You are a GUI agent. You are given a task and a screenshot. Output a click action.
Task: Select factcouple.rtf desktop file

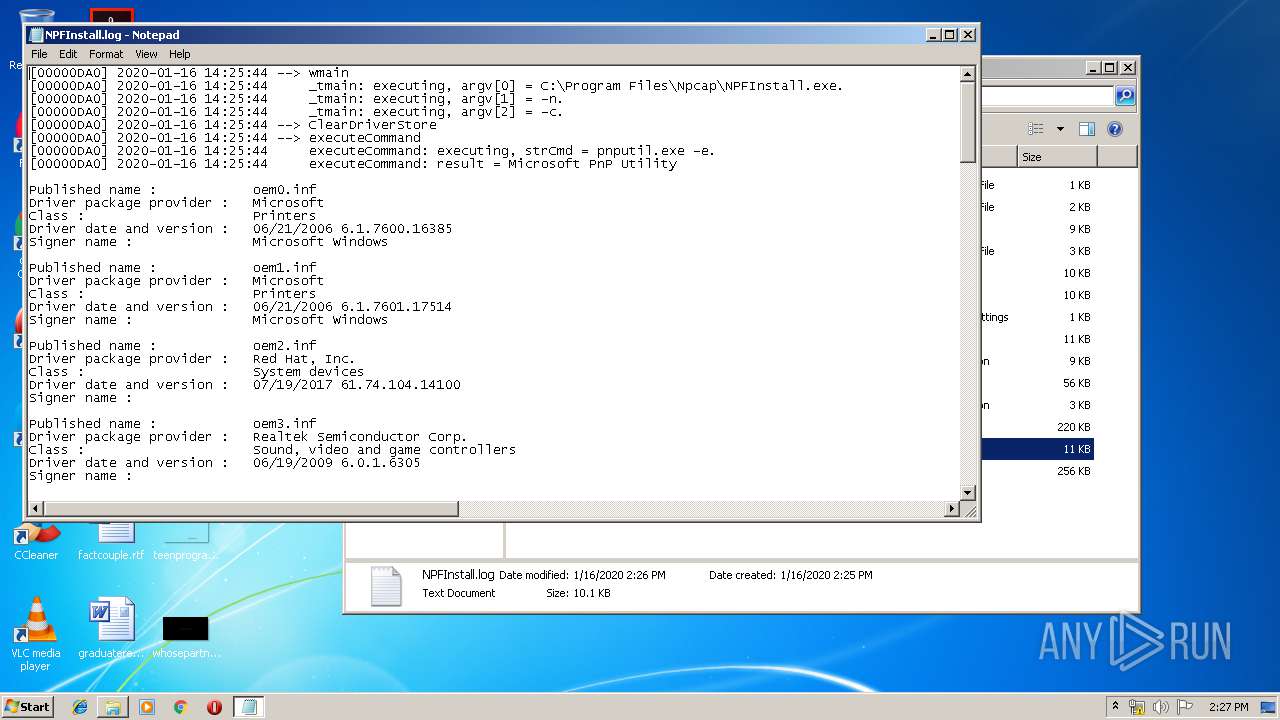(x=111, y=540)
